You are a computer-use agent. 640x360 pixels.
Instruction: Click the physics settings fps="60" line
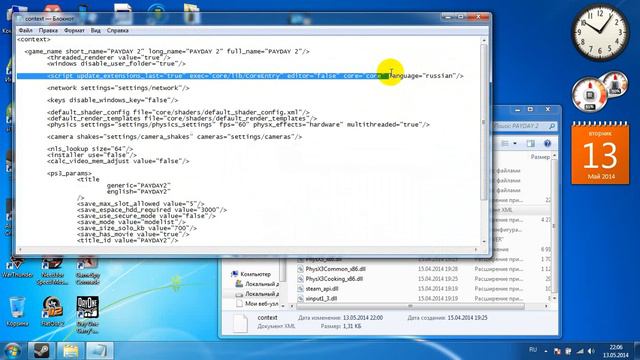[x=238, y=124]
